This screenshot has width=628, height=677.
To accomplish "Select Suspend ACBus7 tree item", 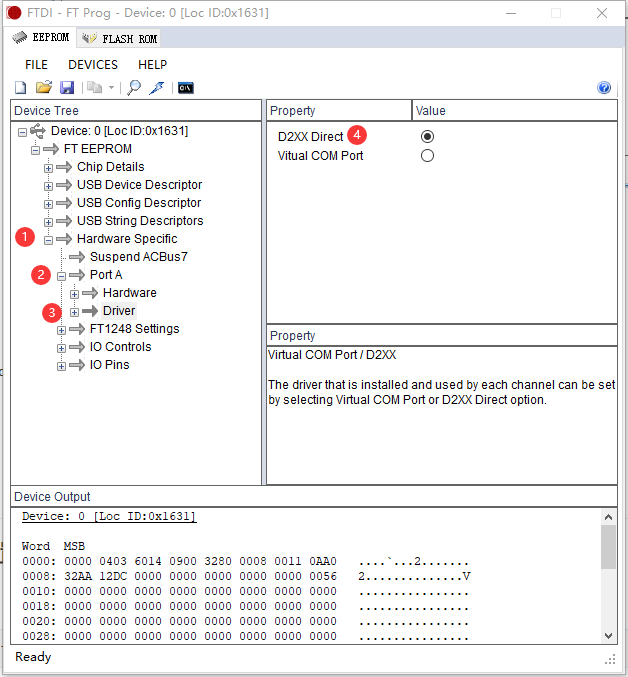I will click(x=139, y=257).
